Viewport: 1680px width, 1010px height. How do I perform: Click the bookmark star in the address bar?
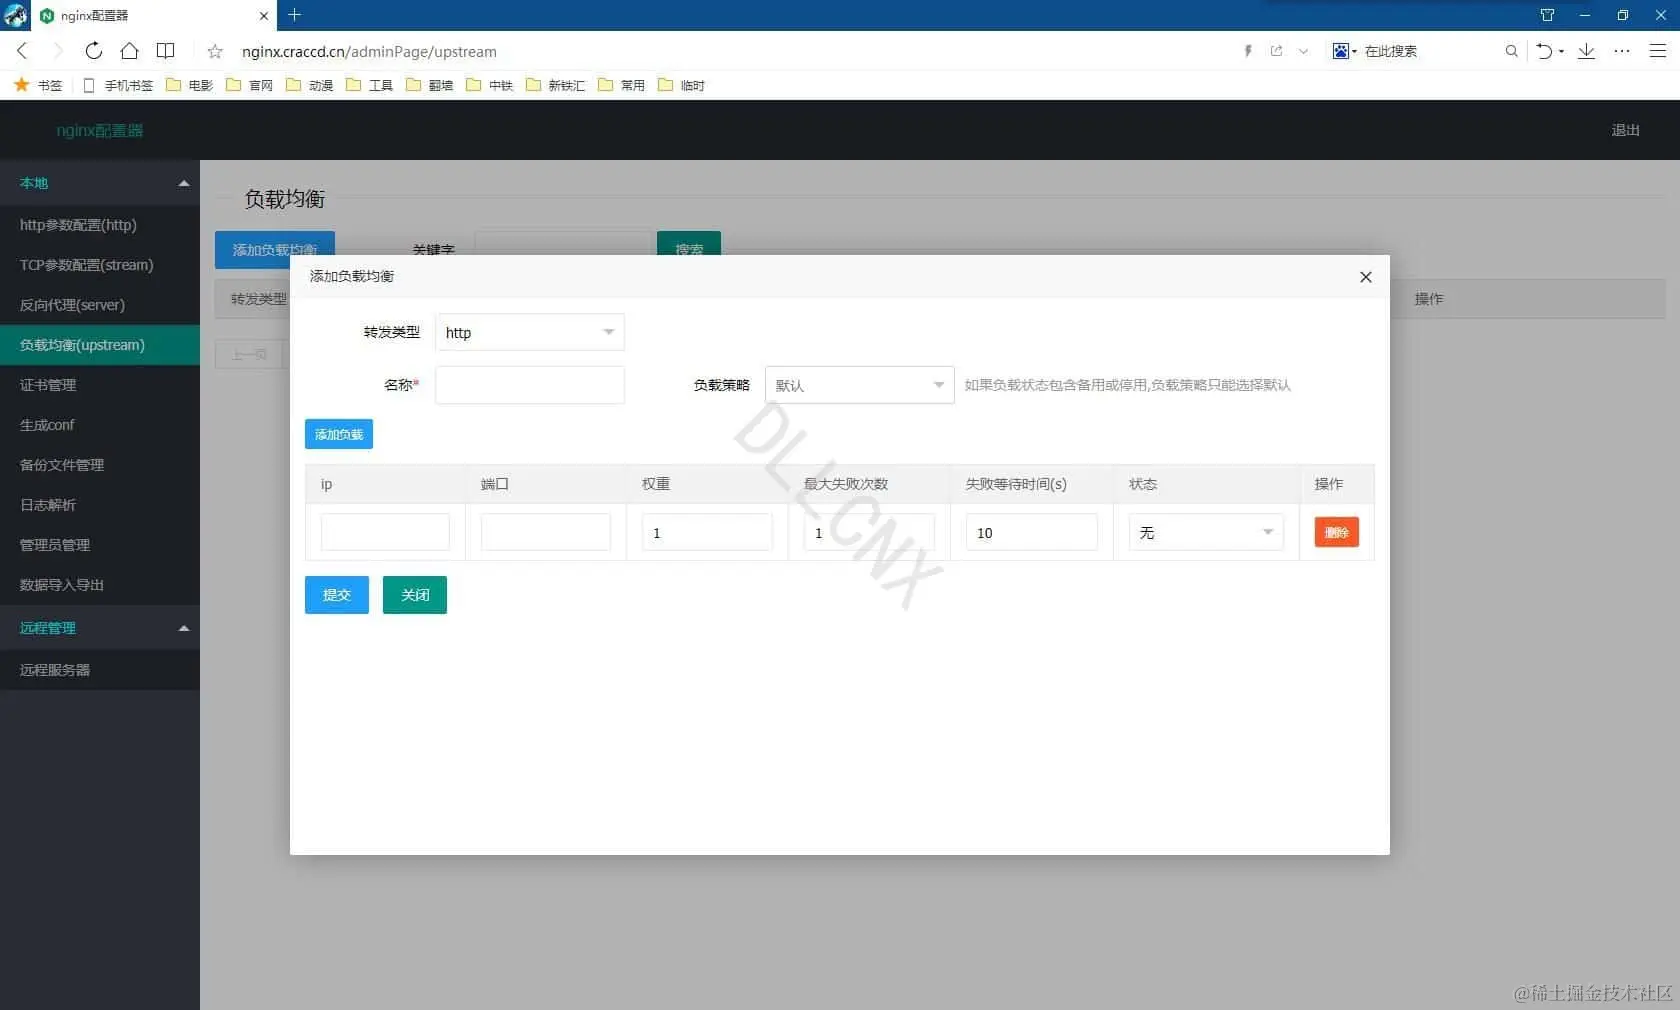pyautogui.click(x=214, y=51)
